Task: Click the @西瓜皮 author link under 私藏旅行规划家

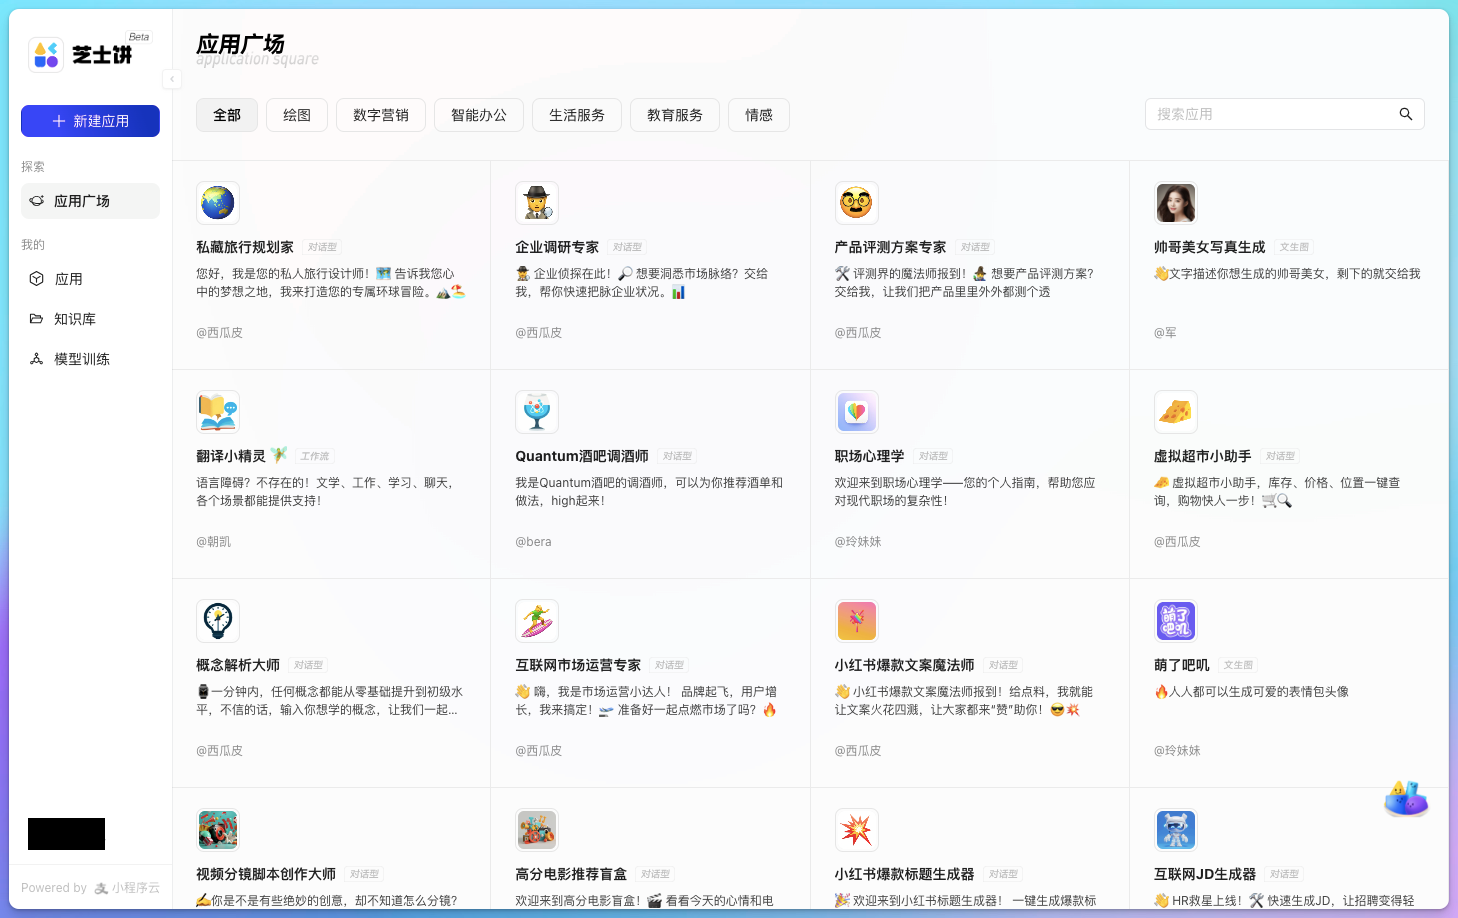Action: [220, 332]
